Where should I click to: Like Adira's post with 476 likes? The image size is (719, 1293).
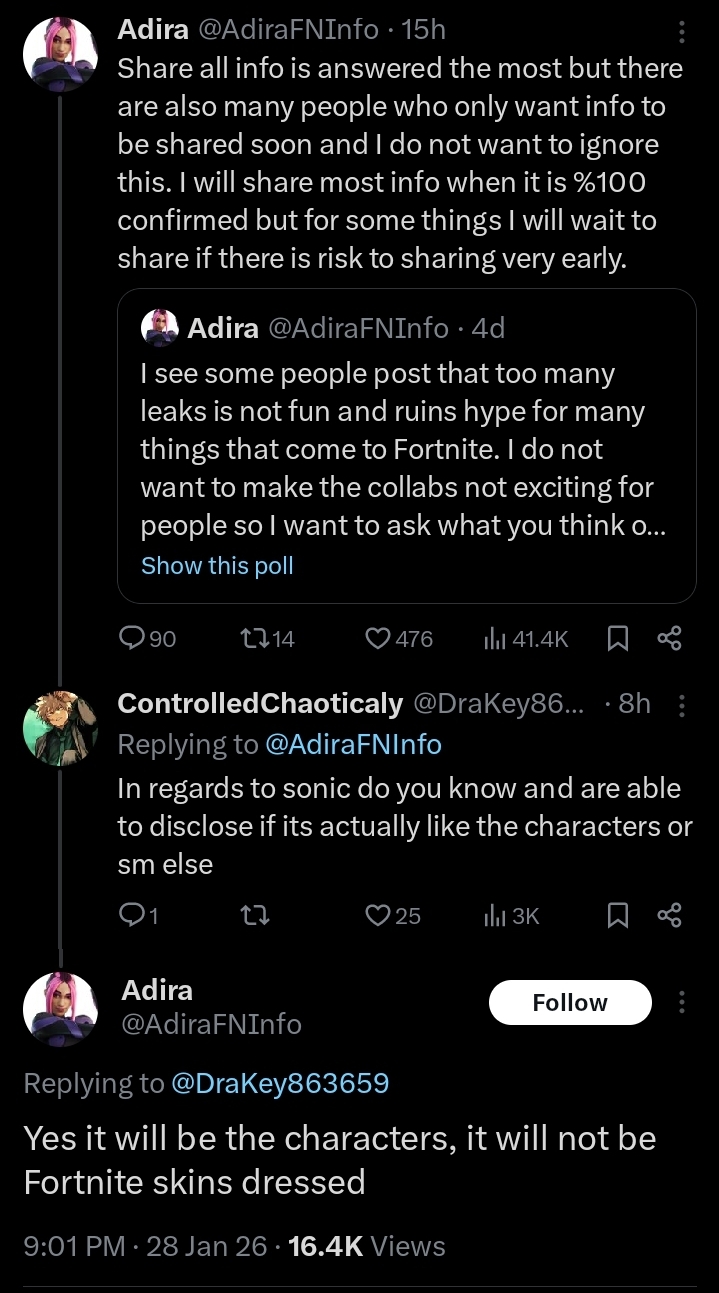[378, 638]
